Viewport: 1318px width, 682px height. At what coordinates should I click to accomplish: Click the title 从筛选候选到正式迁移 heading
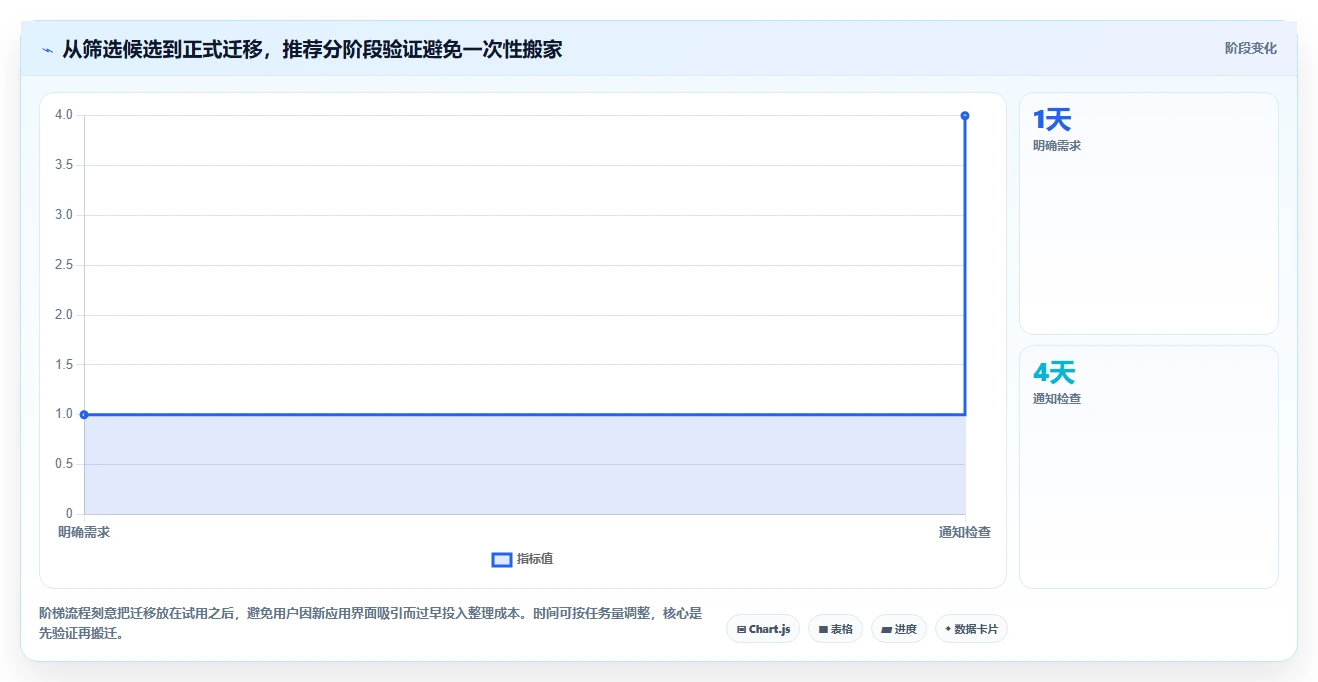[312, 49]
